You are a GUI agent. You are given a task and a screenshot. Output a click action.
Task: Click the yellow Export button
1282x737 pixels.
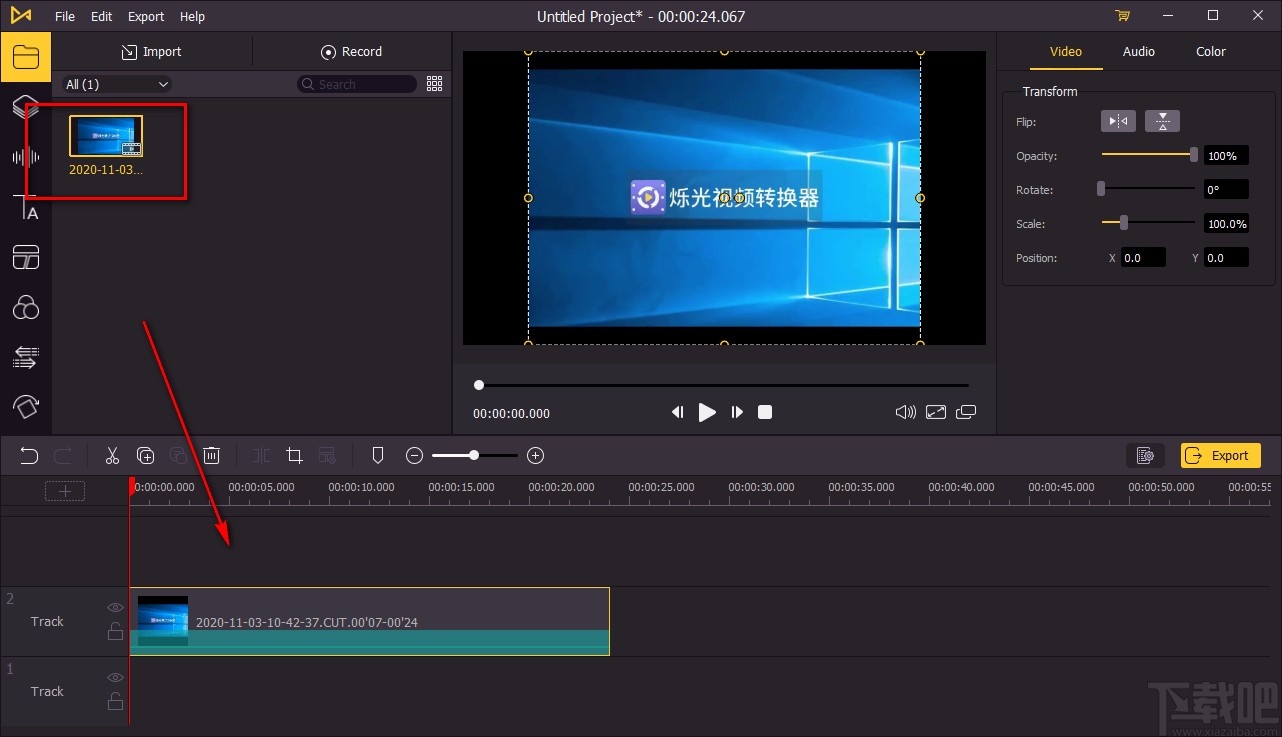coord(1220,456)
